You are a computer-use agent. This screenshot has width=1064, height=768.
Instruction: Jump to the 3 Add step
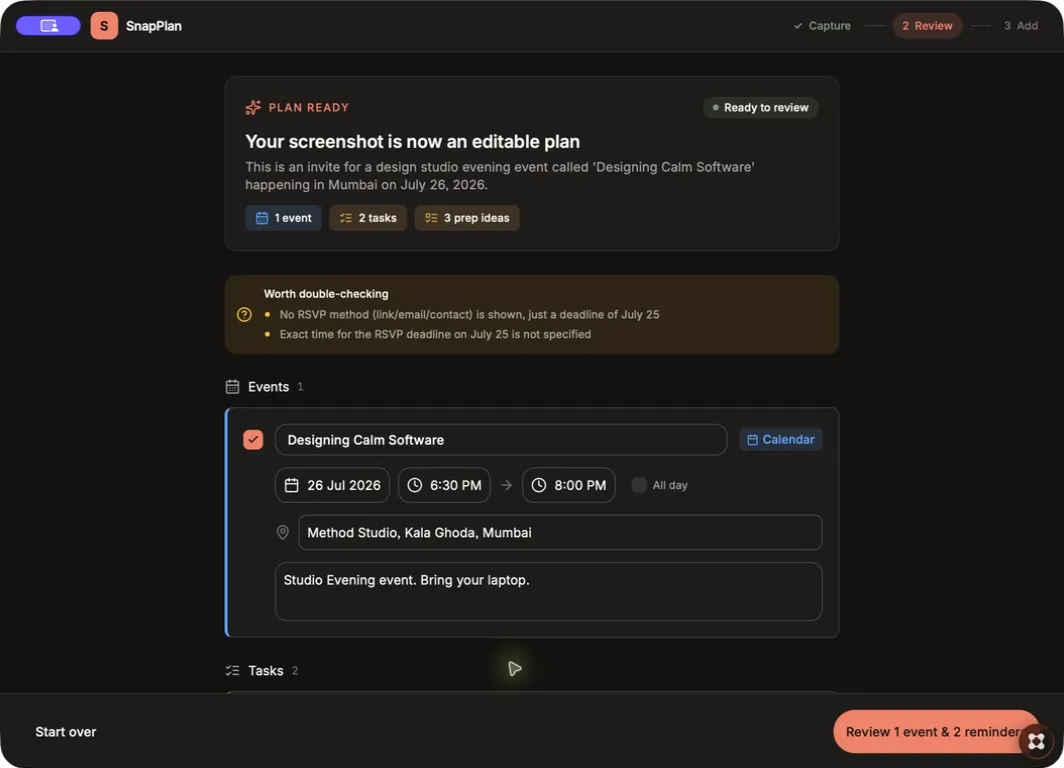click(x=1021, y=26)
